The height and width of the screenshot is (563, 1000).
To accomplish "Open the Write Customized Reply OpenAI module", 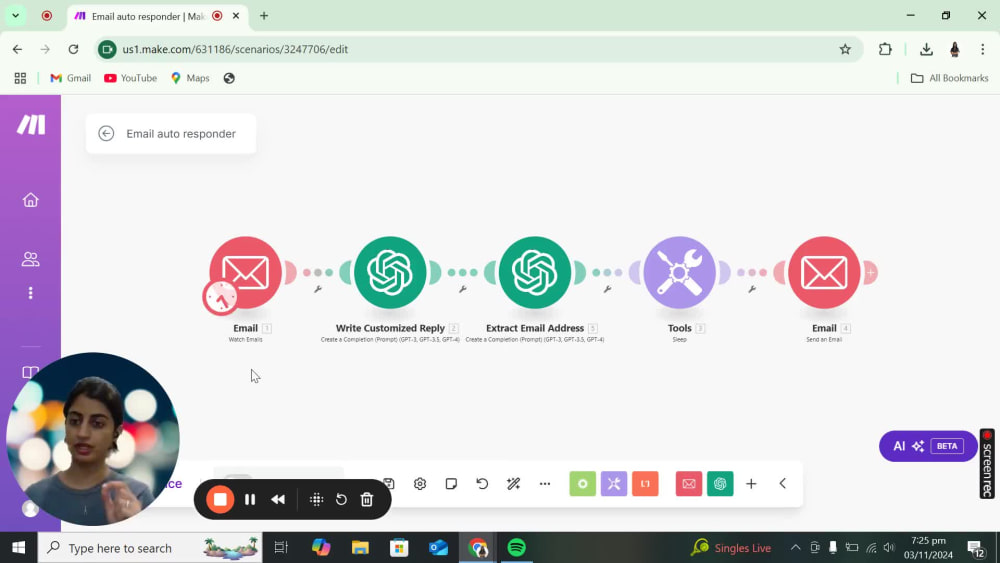I will click(x=390, y=272).
